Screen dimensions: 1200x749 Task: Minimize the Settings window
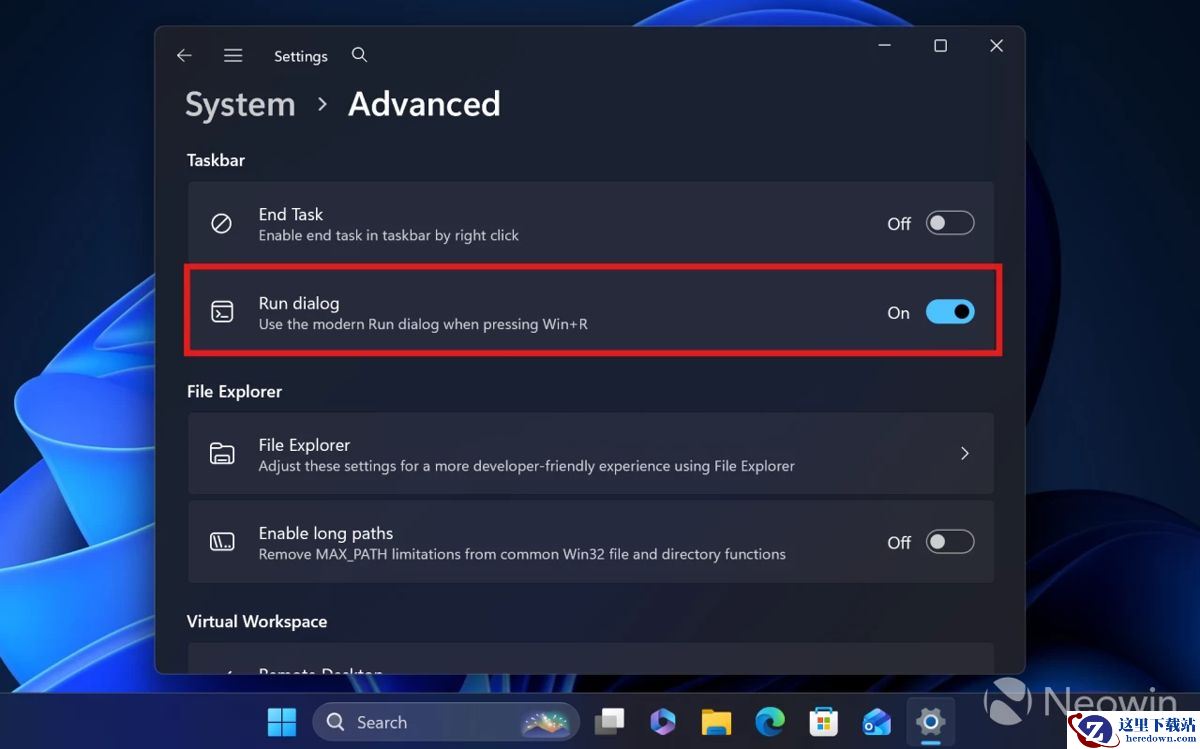click(884, 46)
